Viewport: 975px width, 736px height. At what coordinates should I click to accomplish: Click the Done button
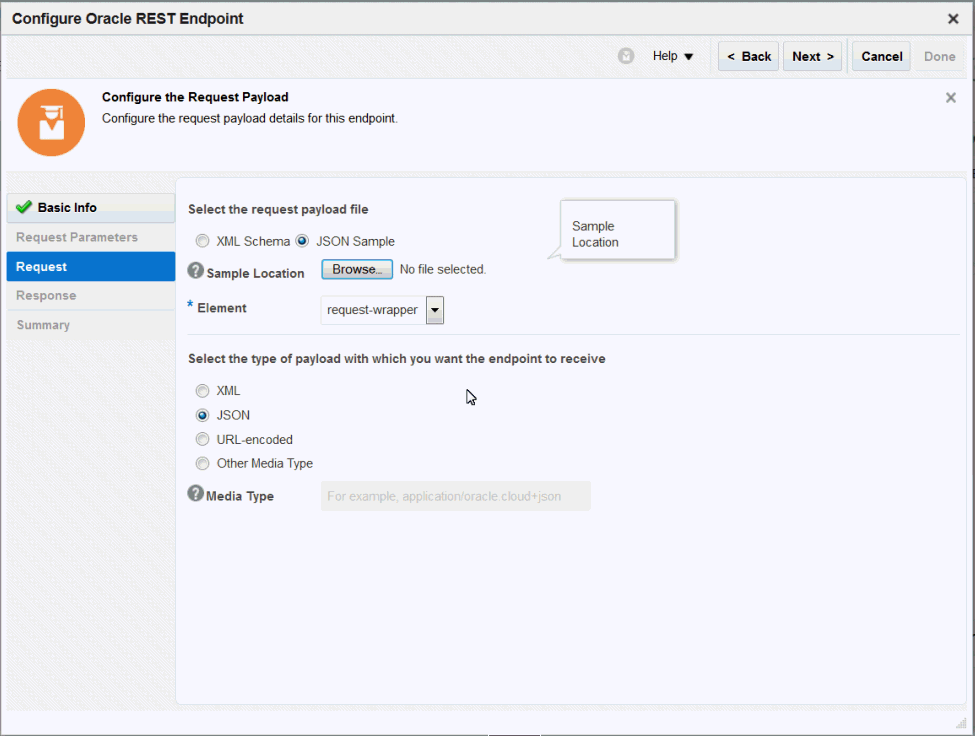coord(940,57)
